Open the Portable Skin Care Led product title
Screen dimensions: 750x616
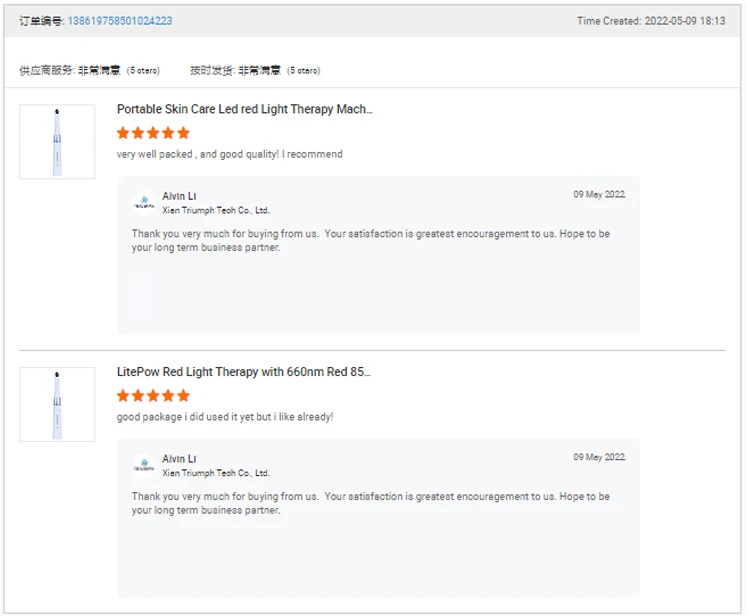click(x=244, y=110)
